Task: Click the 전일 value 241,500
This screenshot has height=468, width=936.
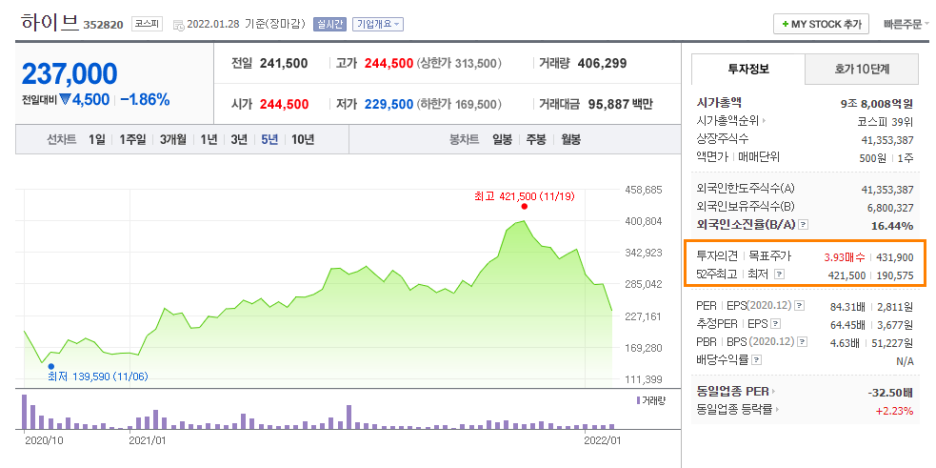Action: click(x=284, y=63)
